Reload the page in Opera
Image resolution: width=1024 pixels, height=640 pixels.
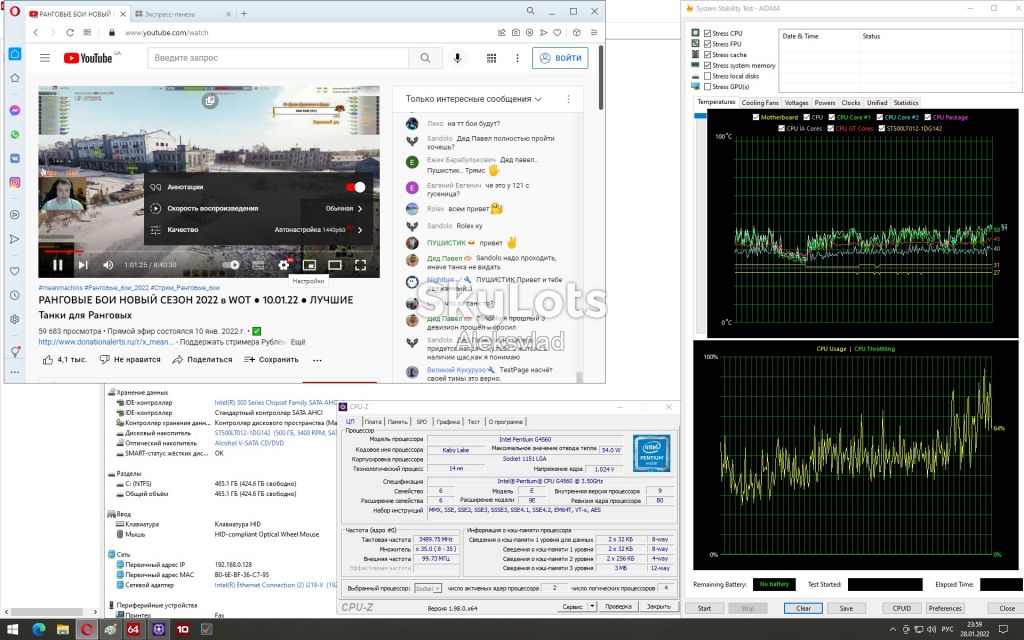[70, 32]
